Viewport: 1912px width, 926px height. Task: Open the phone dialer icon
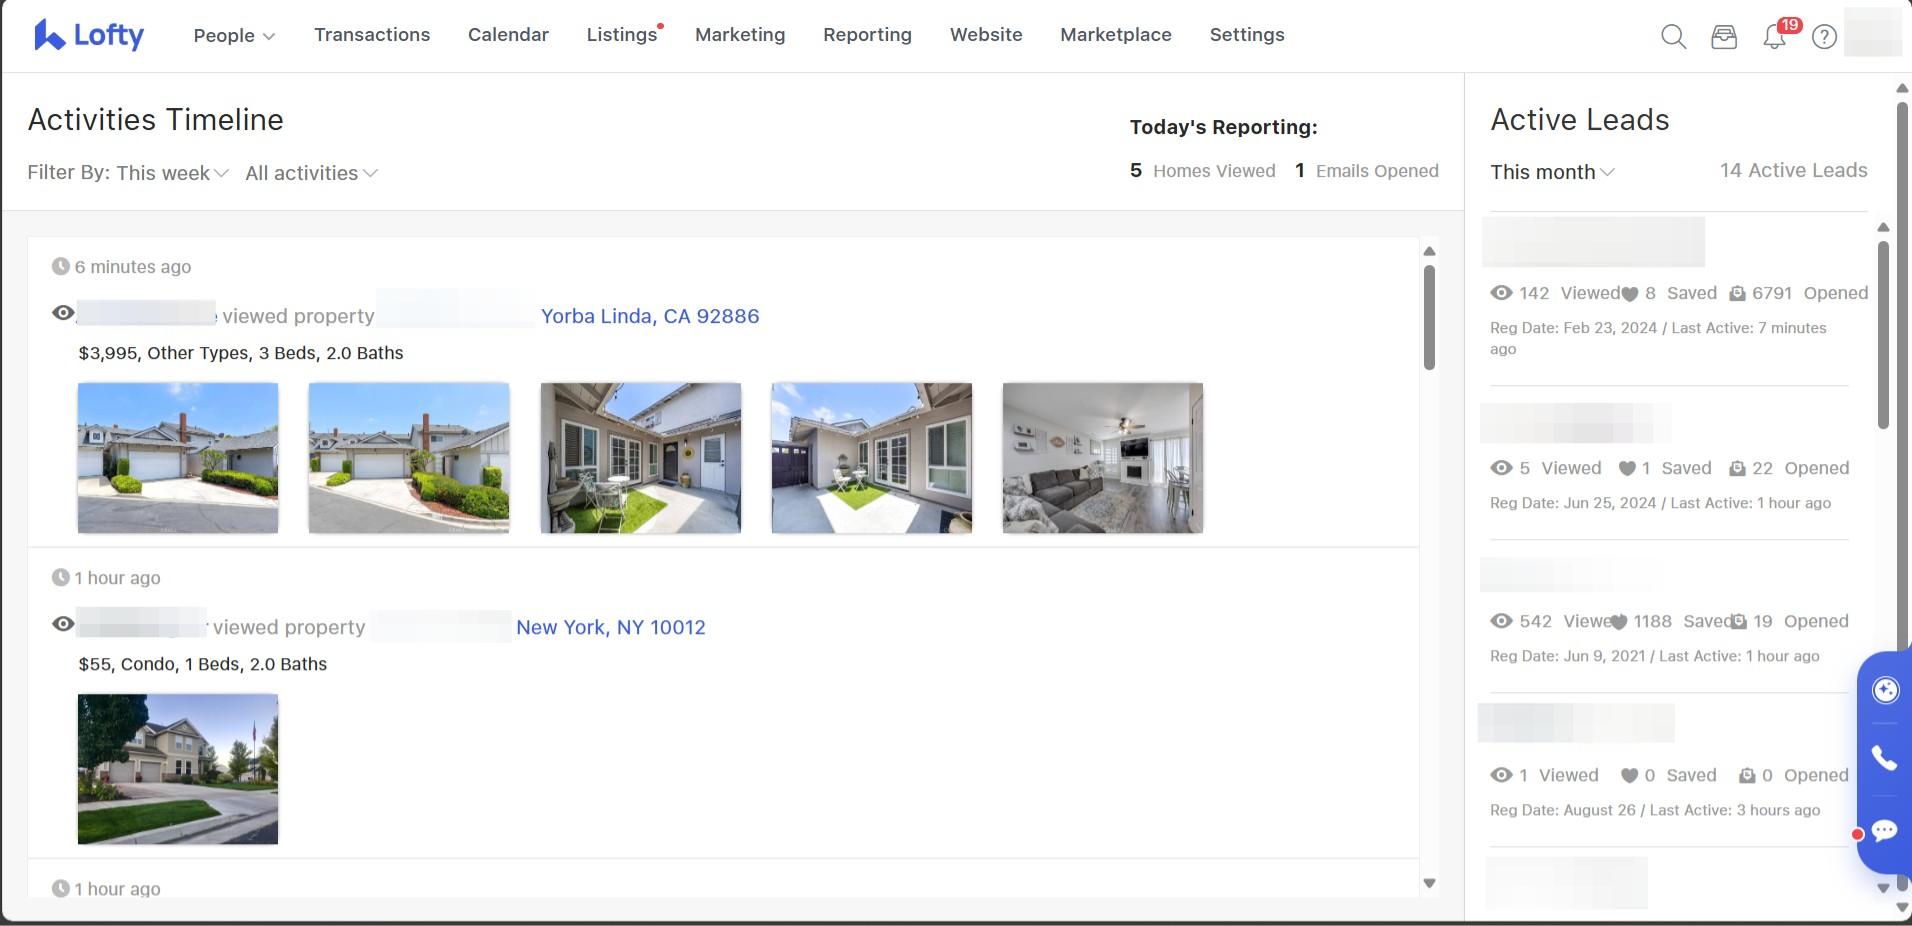pos(1885,759)
